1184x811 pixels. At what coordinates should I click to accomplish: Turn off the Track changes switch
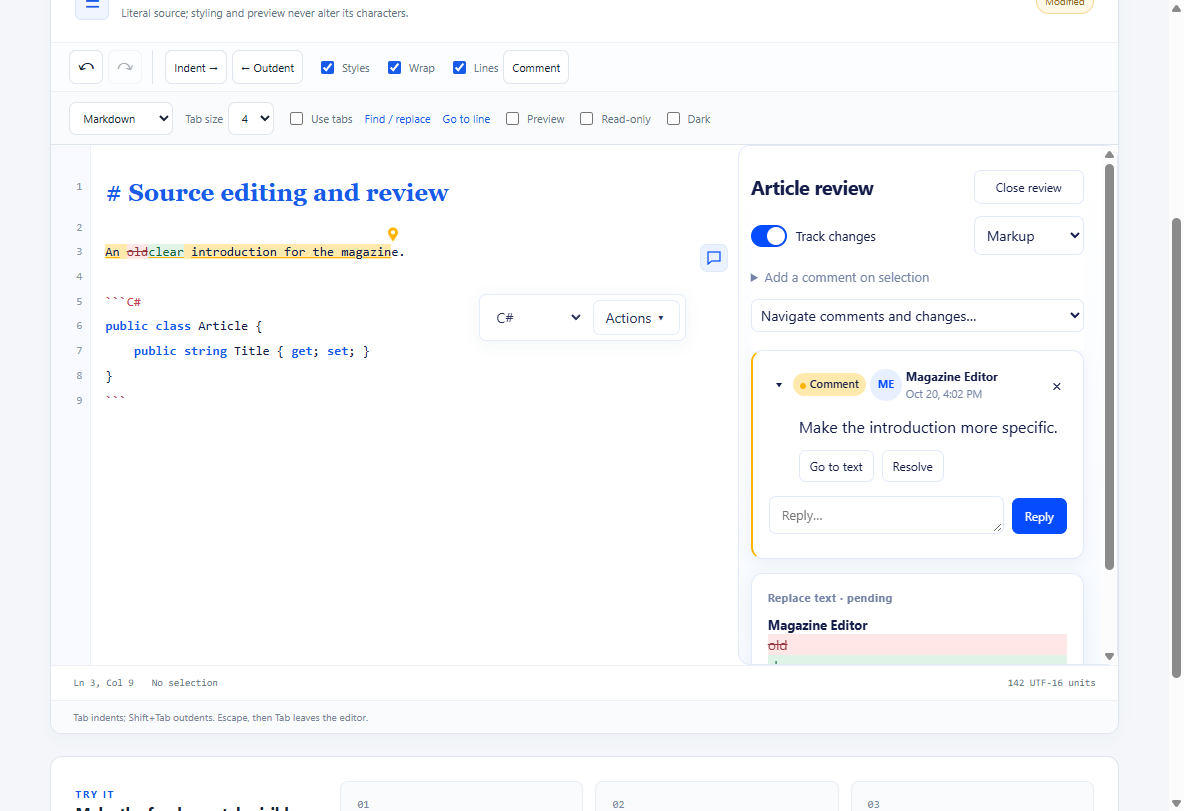pyautogui.click(x=769, y=236)
